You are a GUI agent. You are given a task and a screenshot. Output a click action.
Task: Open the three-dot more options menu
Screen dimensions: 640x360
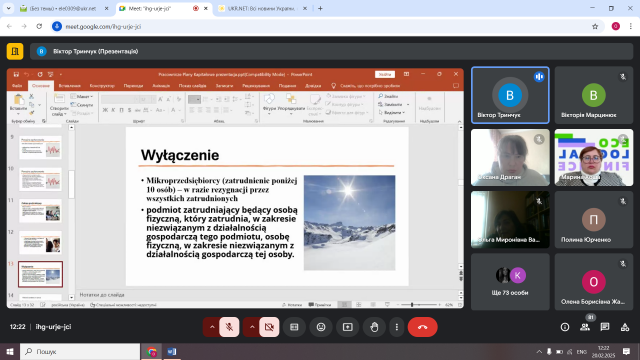pyautogui.click(x=397, y=327)
